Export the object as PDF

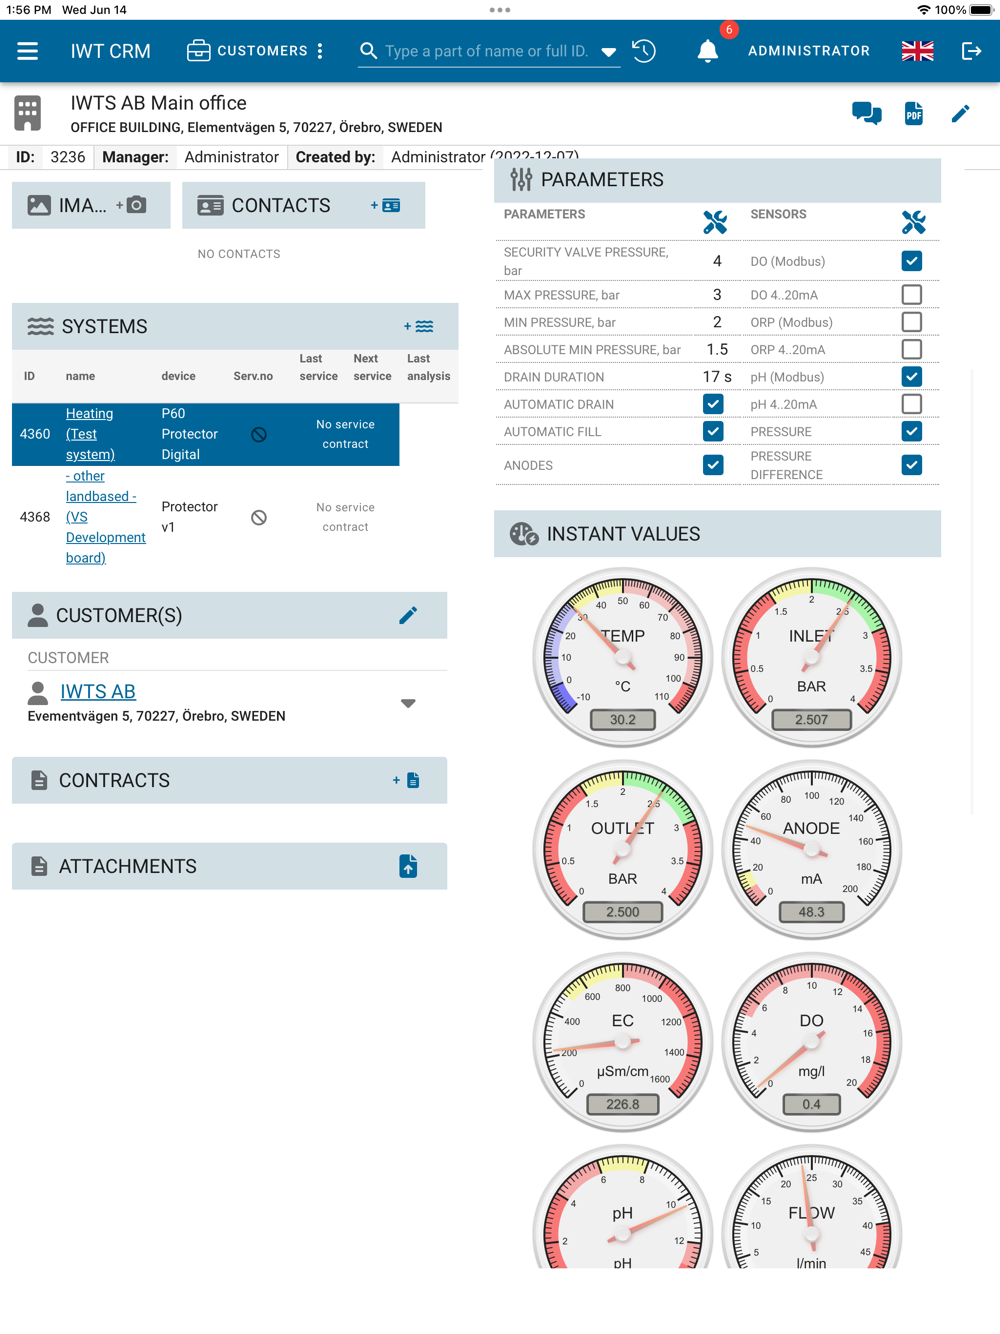[x=913, y=113]
